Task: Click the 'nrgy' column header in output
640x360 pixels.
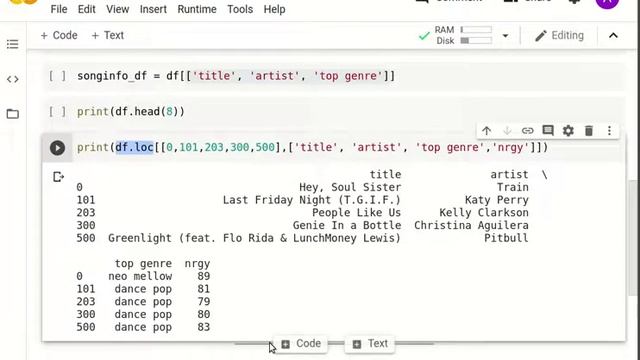Action: 197,264
